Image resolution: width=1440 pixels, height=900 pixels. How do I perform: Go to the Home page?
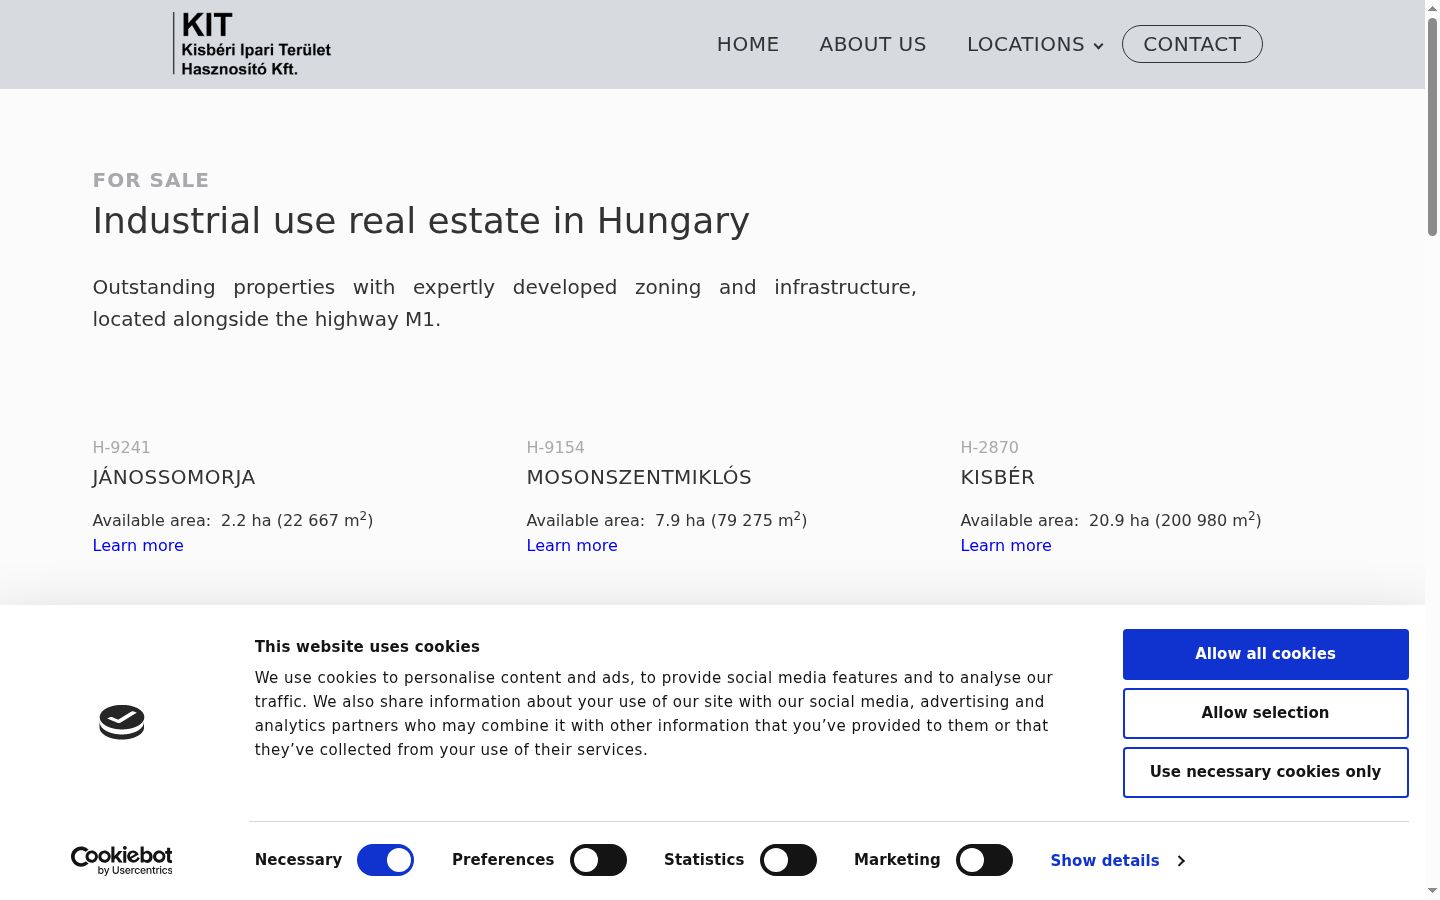(748, 44)
